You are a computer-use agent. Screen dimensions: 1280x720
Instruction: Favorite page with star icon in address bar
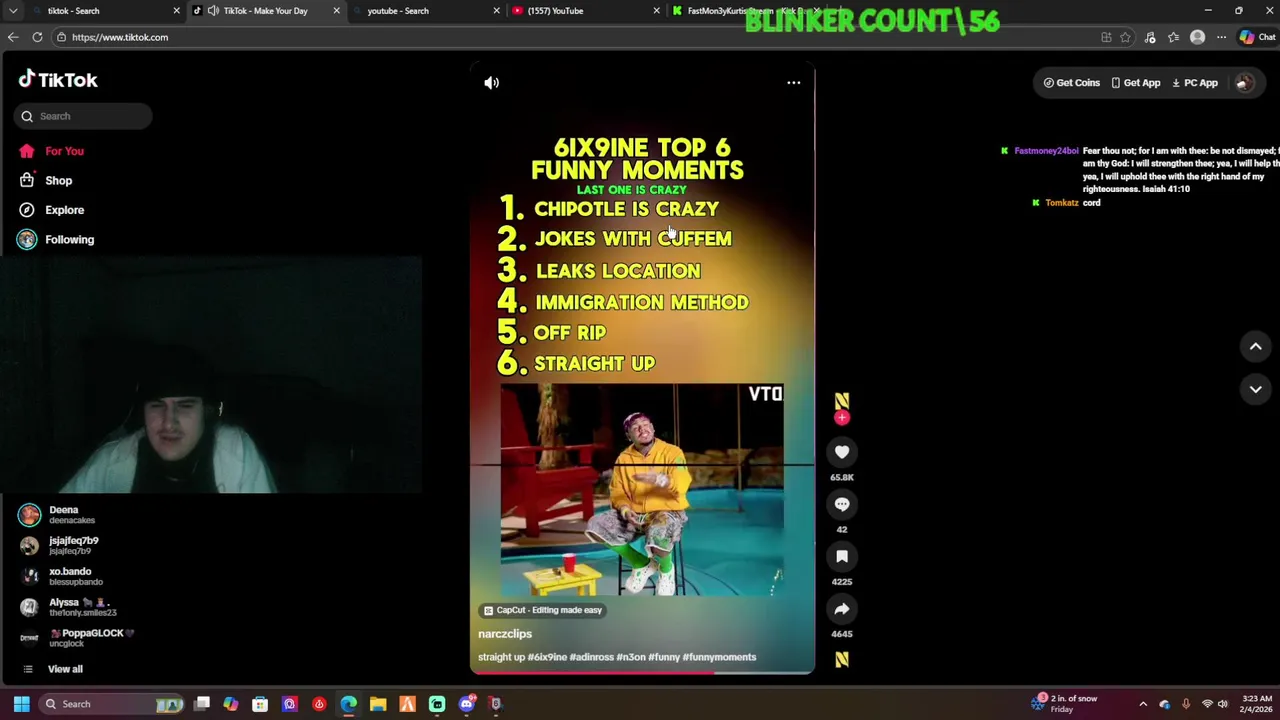click(1126, 37)
